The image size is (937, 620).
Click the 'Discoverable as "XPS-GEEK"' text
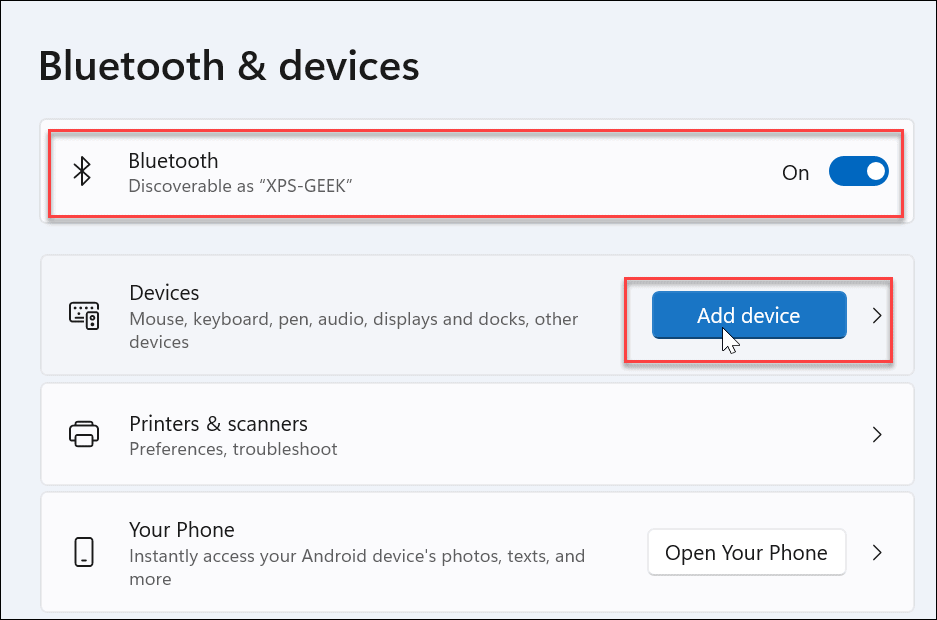click(240, 186)
